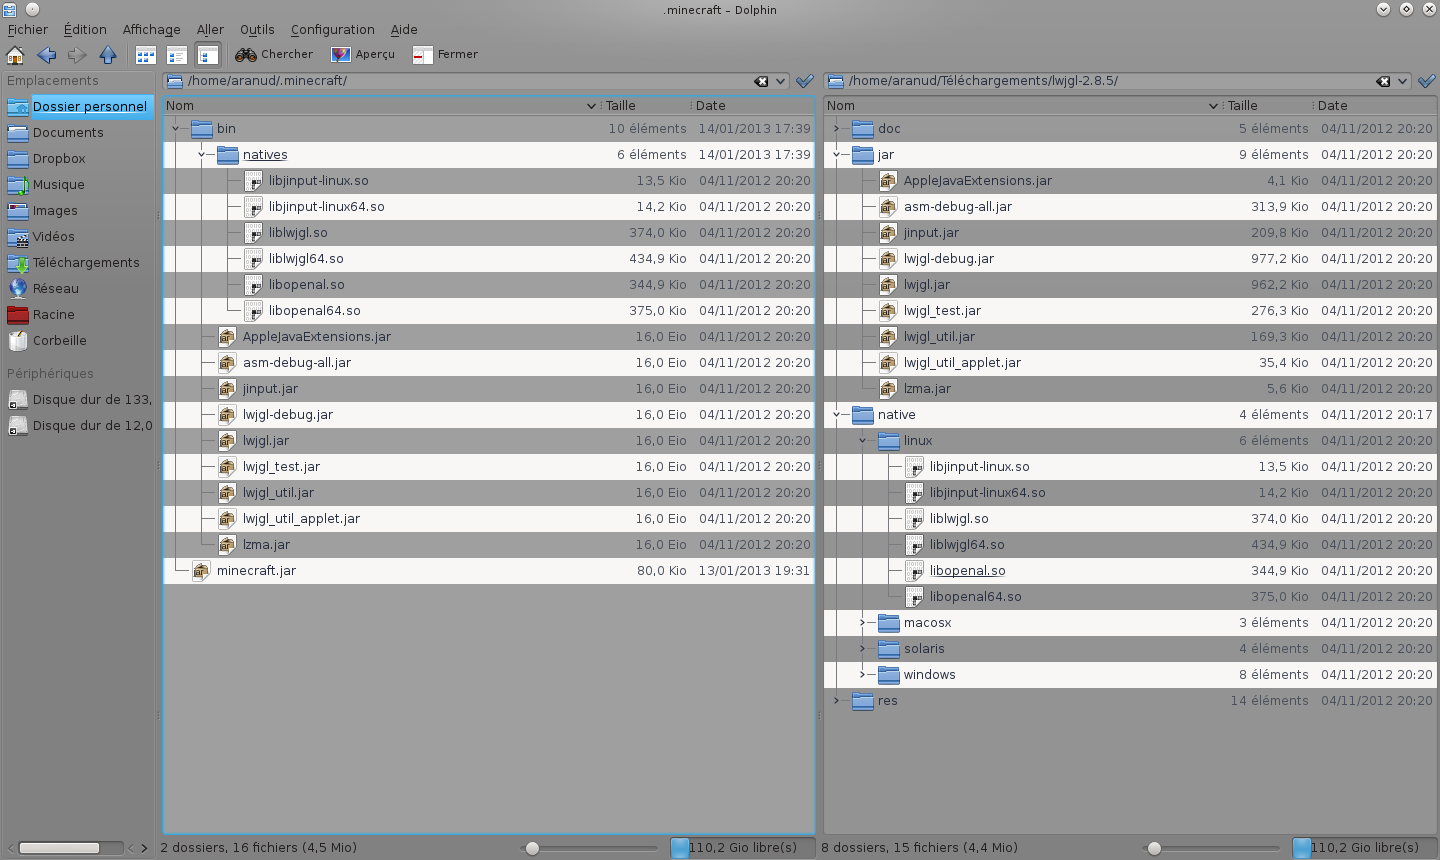This screenshot has height=860, width=1440.
Task: Confirm left location bar path
Action: (805, 81)
